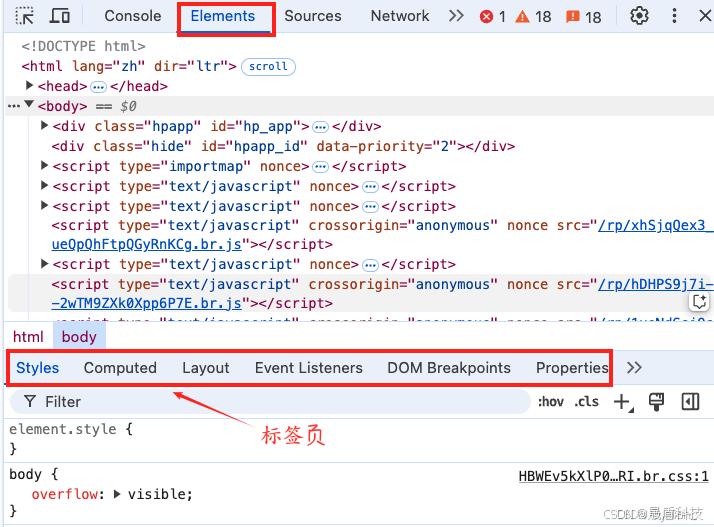Click the scroll badge on html element

click(x=268, y=67)
